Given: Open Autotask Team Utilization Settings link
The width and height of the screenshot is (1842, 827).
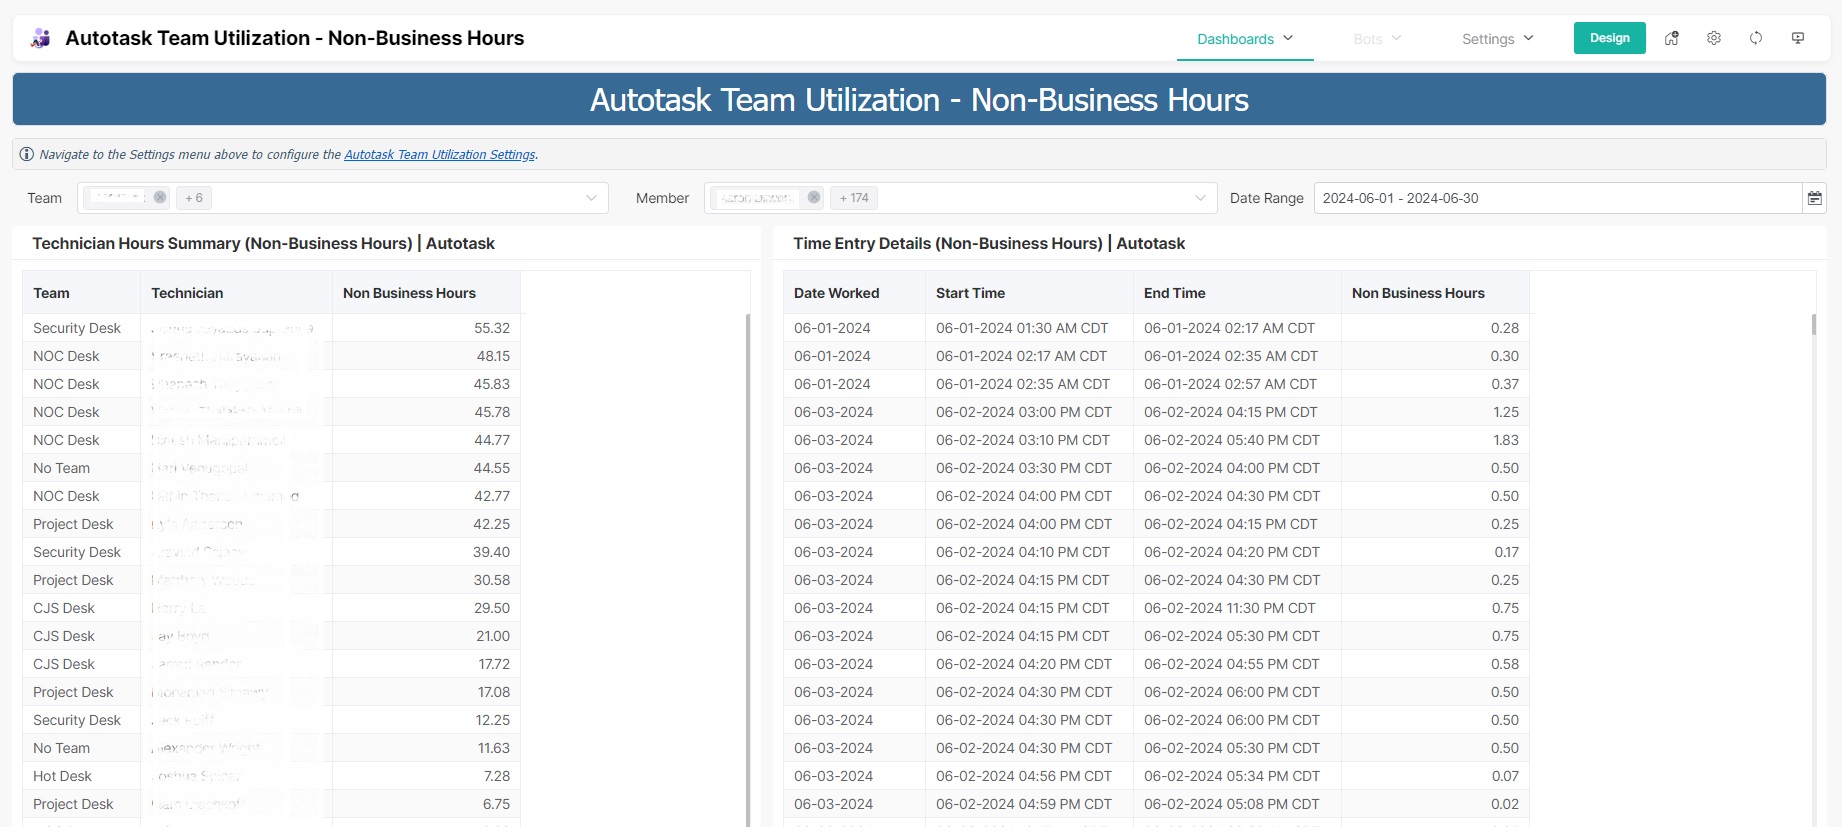Looking at the screenshot, I should pyautogui.click(x=440, y=154).
